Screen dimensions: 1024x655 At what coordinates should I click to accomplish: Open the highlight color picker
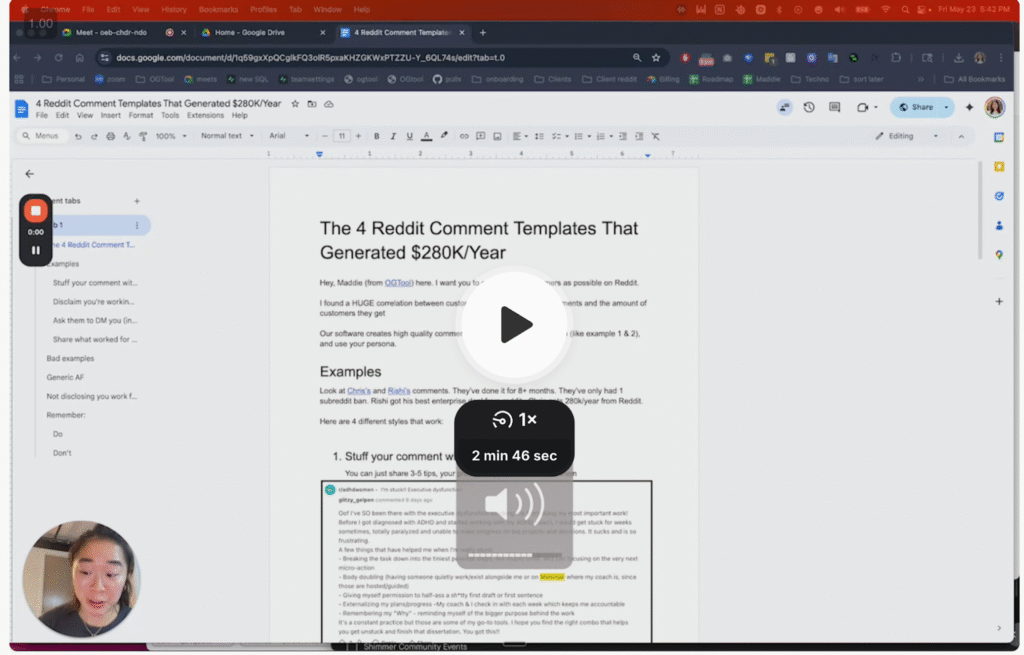click(444, 136)
